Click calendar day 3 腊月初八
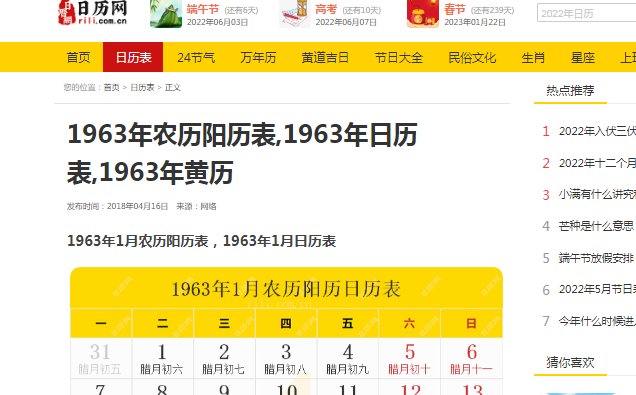636x395 pixels. (286, 359)
